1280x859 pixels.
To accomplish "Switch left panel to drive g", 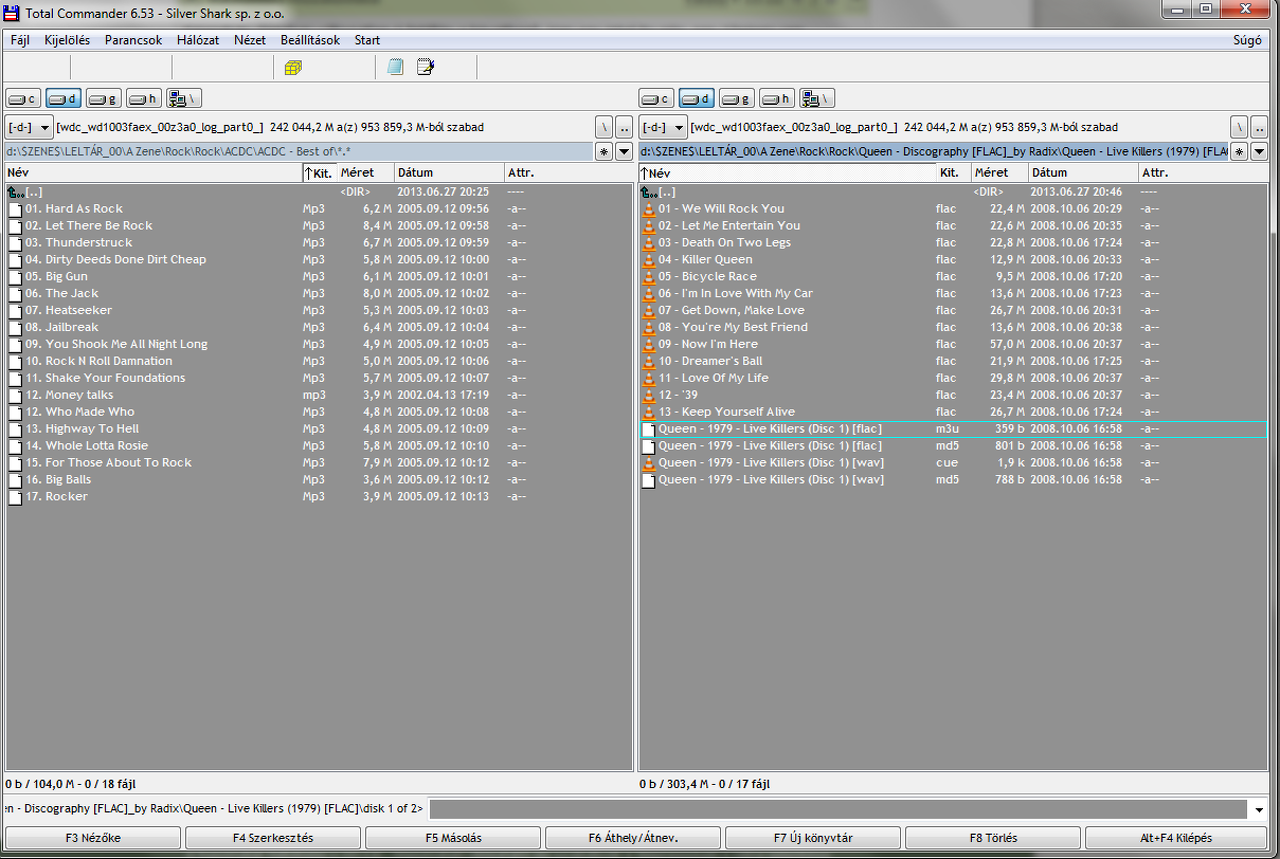I will tap(103, 98).
